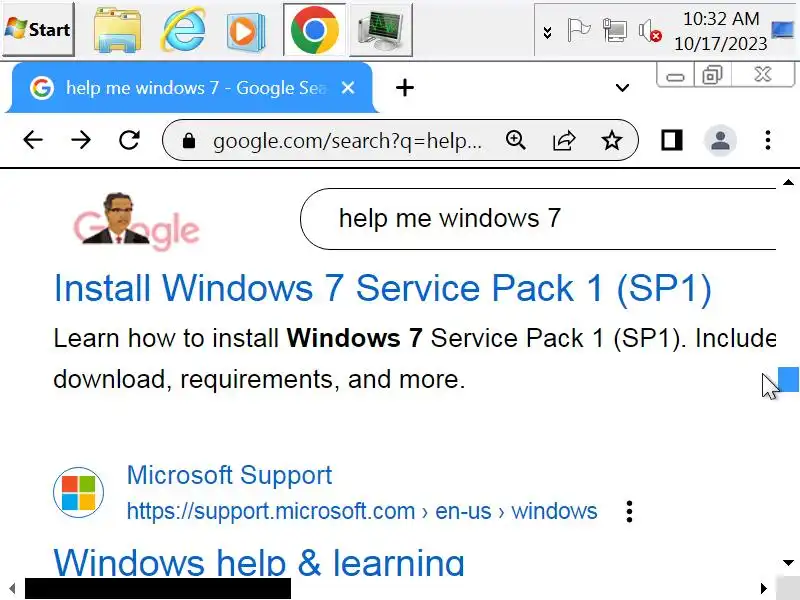Bookmark this page with the star icon
The height and width of the screenshot is (600, 800).
coord(612,140)
